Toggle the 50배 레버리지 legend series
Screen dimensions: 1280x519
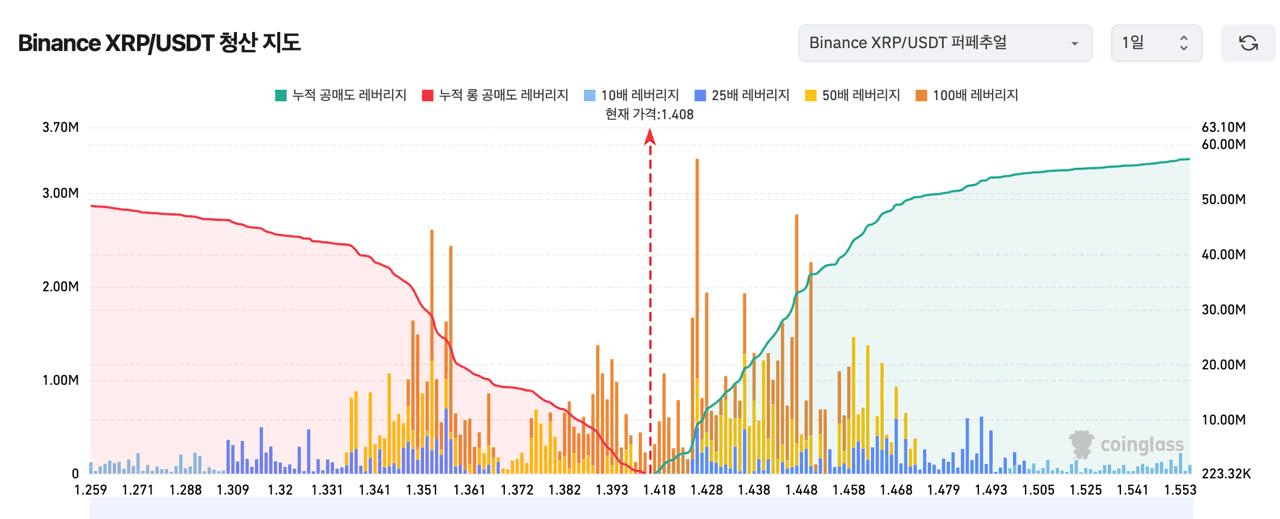(852, 95)
